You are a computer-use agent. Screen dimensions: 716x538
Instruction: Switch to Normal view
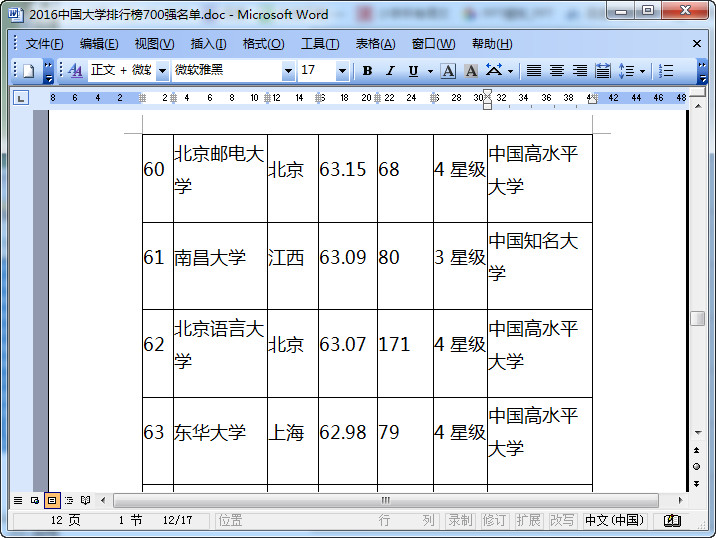click(18, 500)
